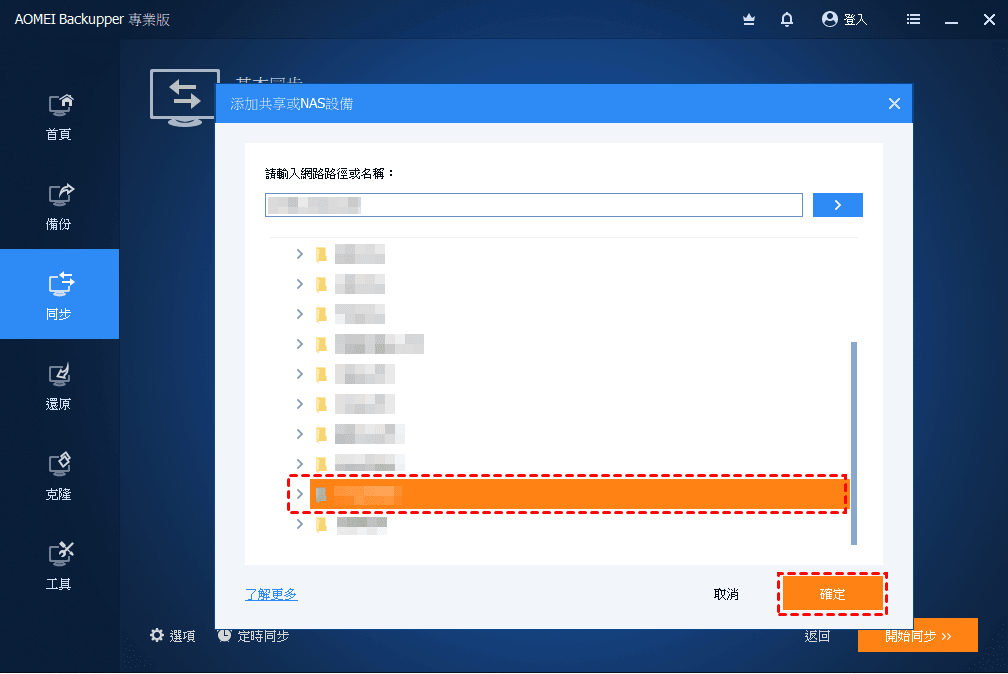
Task: Expand the seventh folder in the tree
Action: pos(300,434)
